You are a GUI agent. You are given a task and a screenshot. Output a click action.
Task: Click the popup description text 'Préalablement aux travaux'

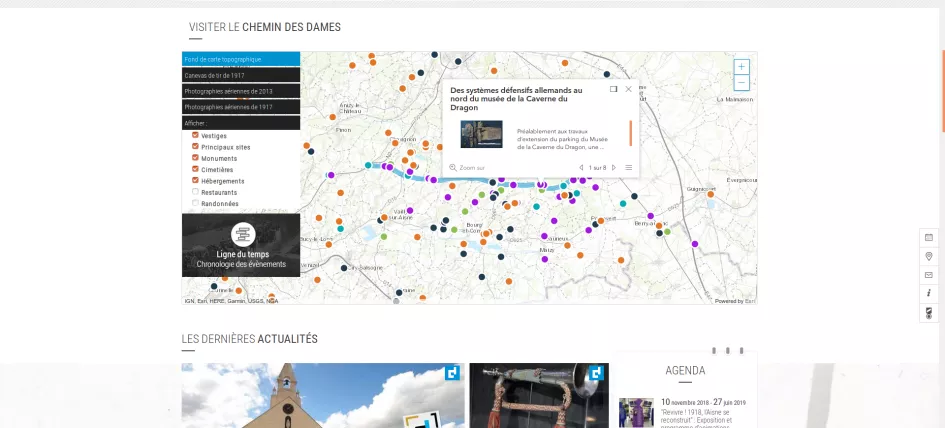point(554,131)
